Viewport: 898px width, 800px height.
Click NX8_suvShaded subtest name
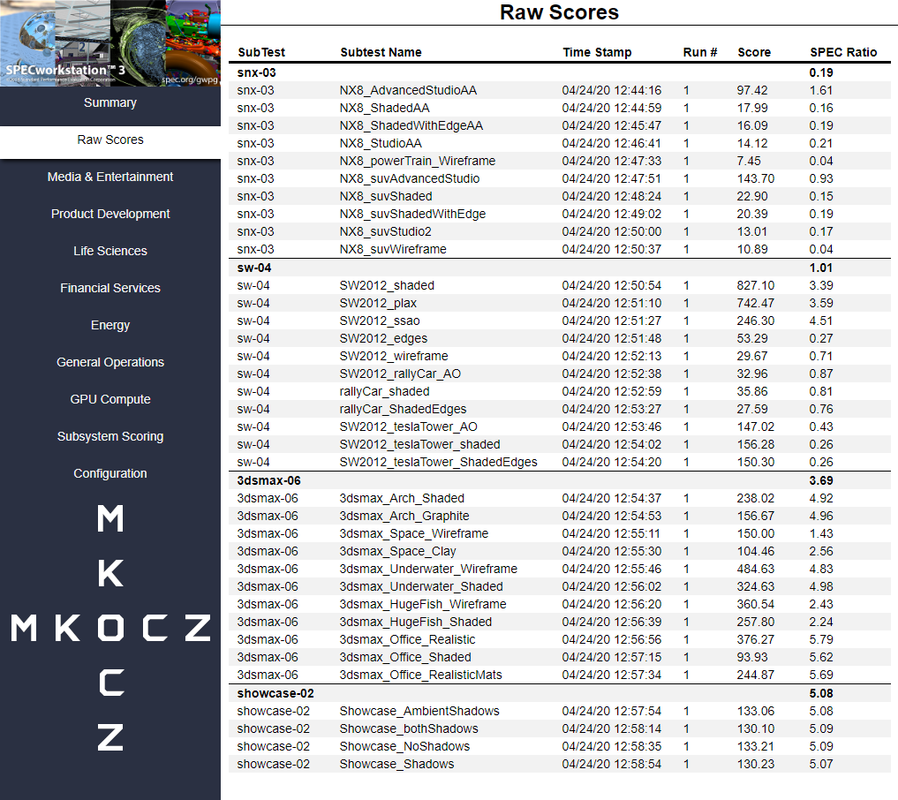(x=385, y=196)
